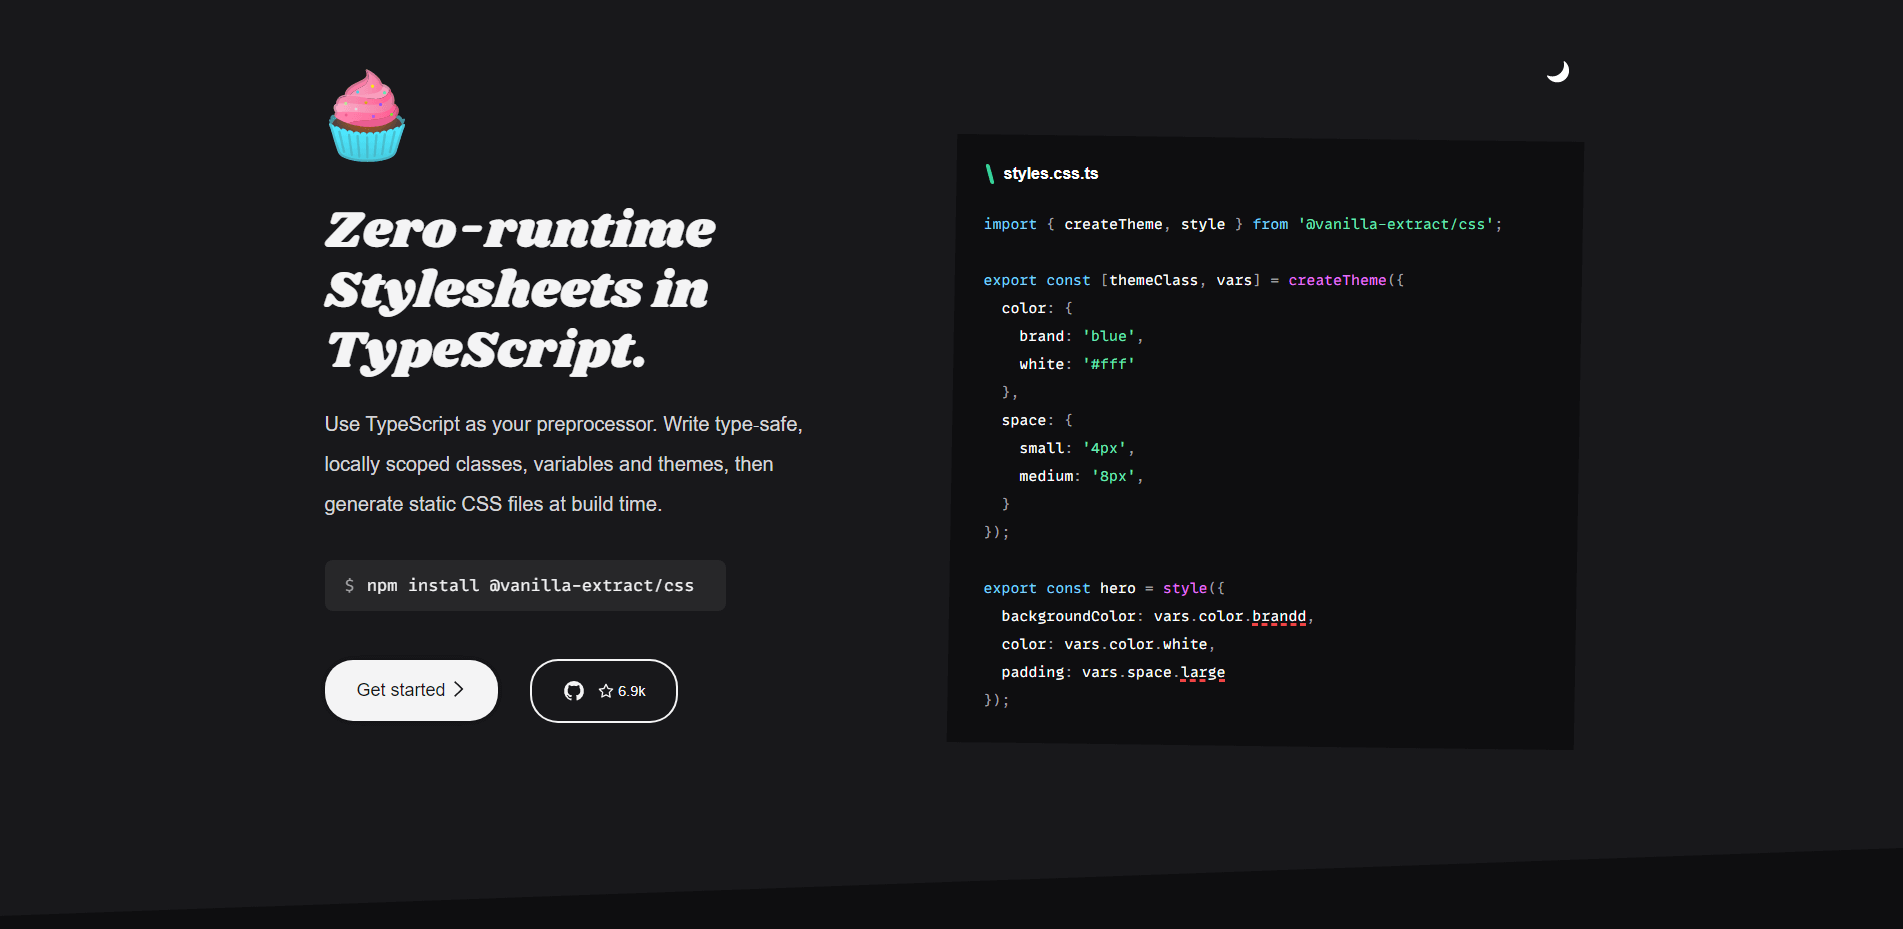Click the cupcake logo icon
The image size is (1903, 929).
(x=367, y=114)
